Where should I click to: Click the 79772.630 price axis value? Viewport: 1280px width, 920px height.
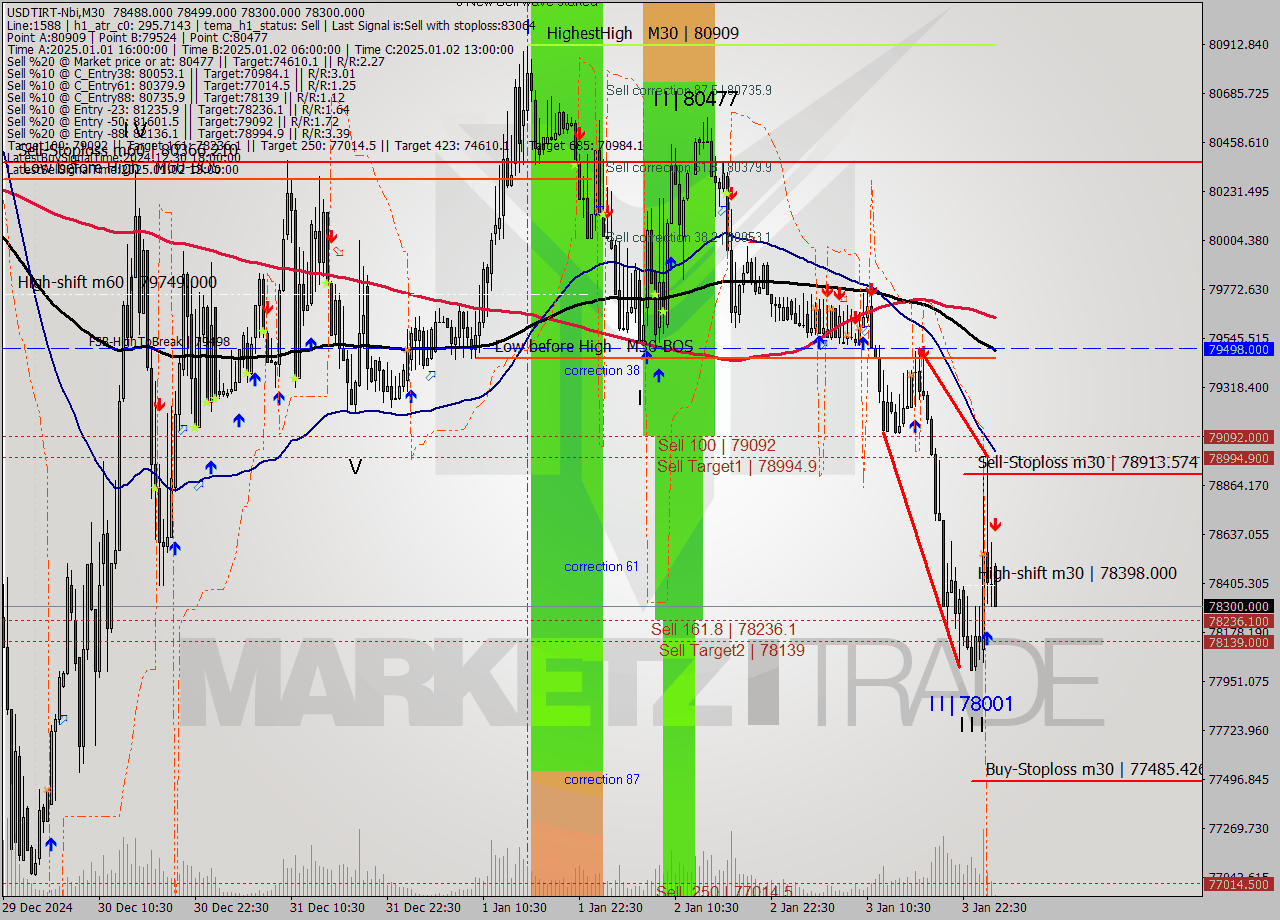point(1239,289)
